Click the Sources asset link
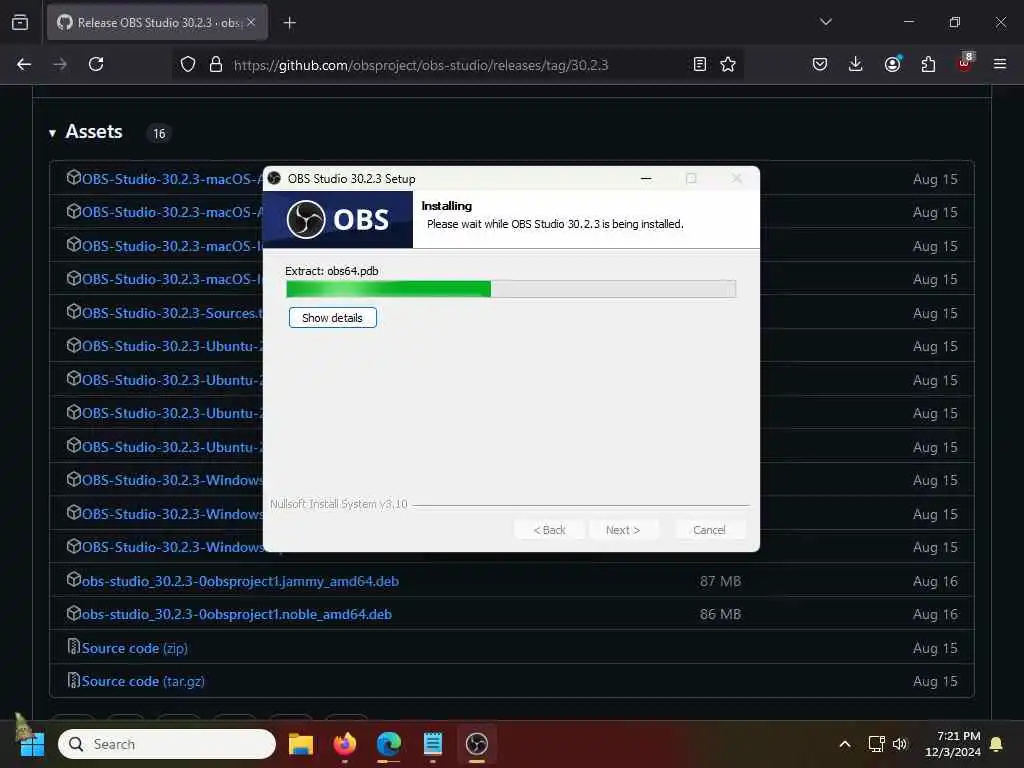Viewport: 1024px width, 768px height. pyautogui.click(x=171, y=313)
